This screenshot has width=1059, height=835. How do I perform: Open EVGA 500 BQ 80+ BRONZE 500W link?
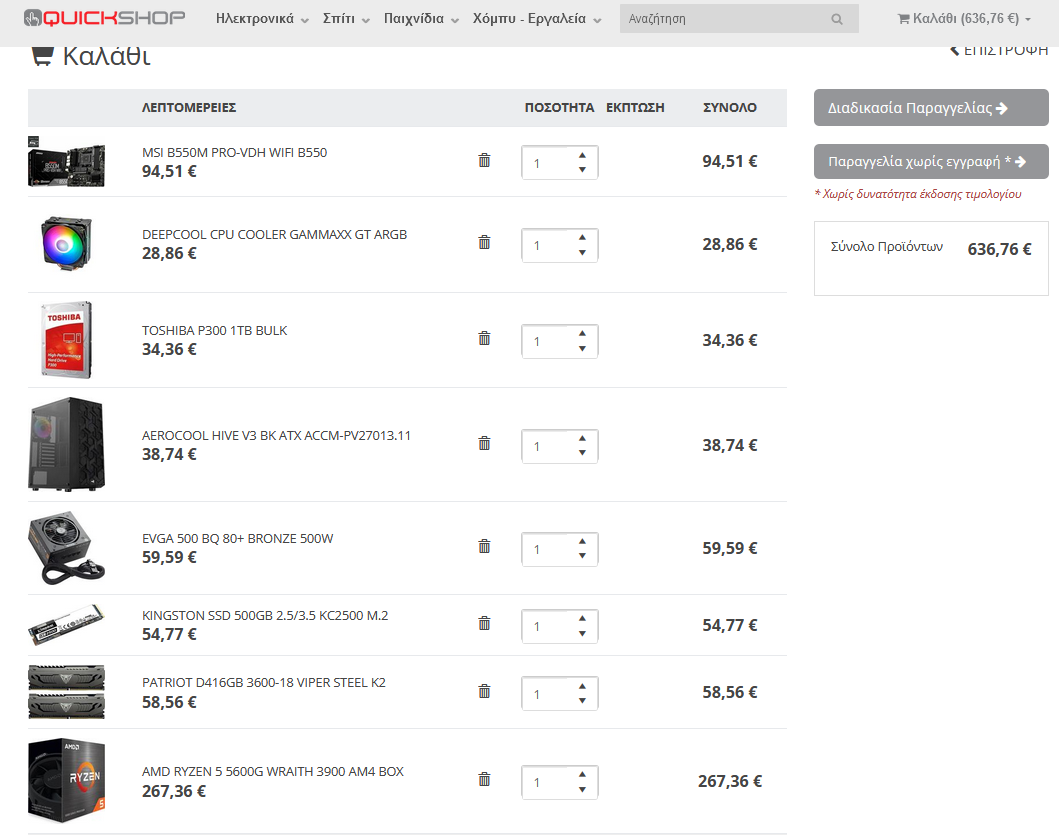point(237,538)
